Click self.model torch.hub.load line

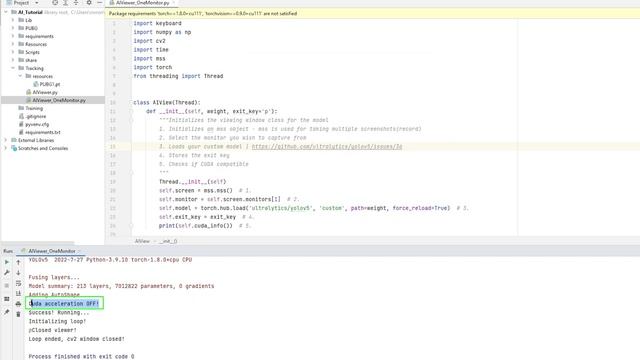pyautogui.click(x=304, y=208)
